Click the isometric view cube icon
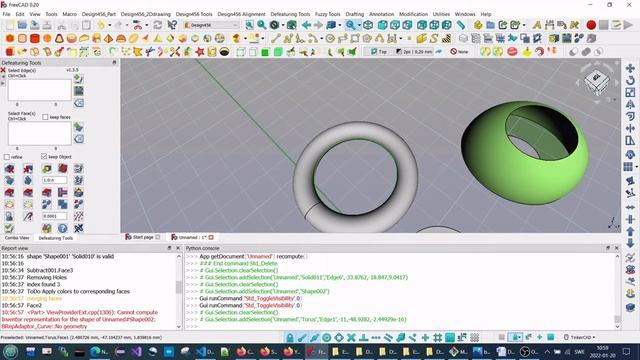 click(368, 25)
